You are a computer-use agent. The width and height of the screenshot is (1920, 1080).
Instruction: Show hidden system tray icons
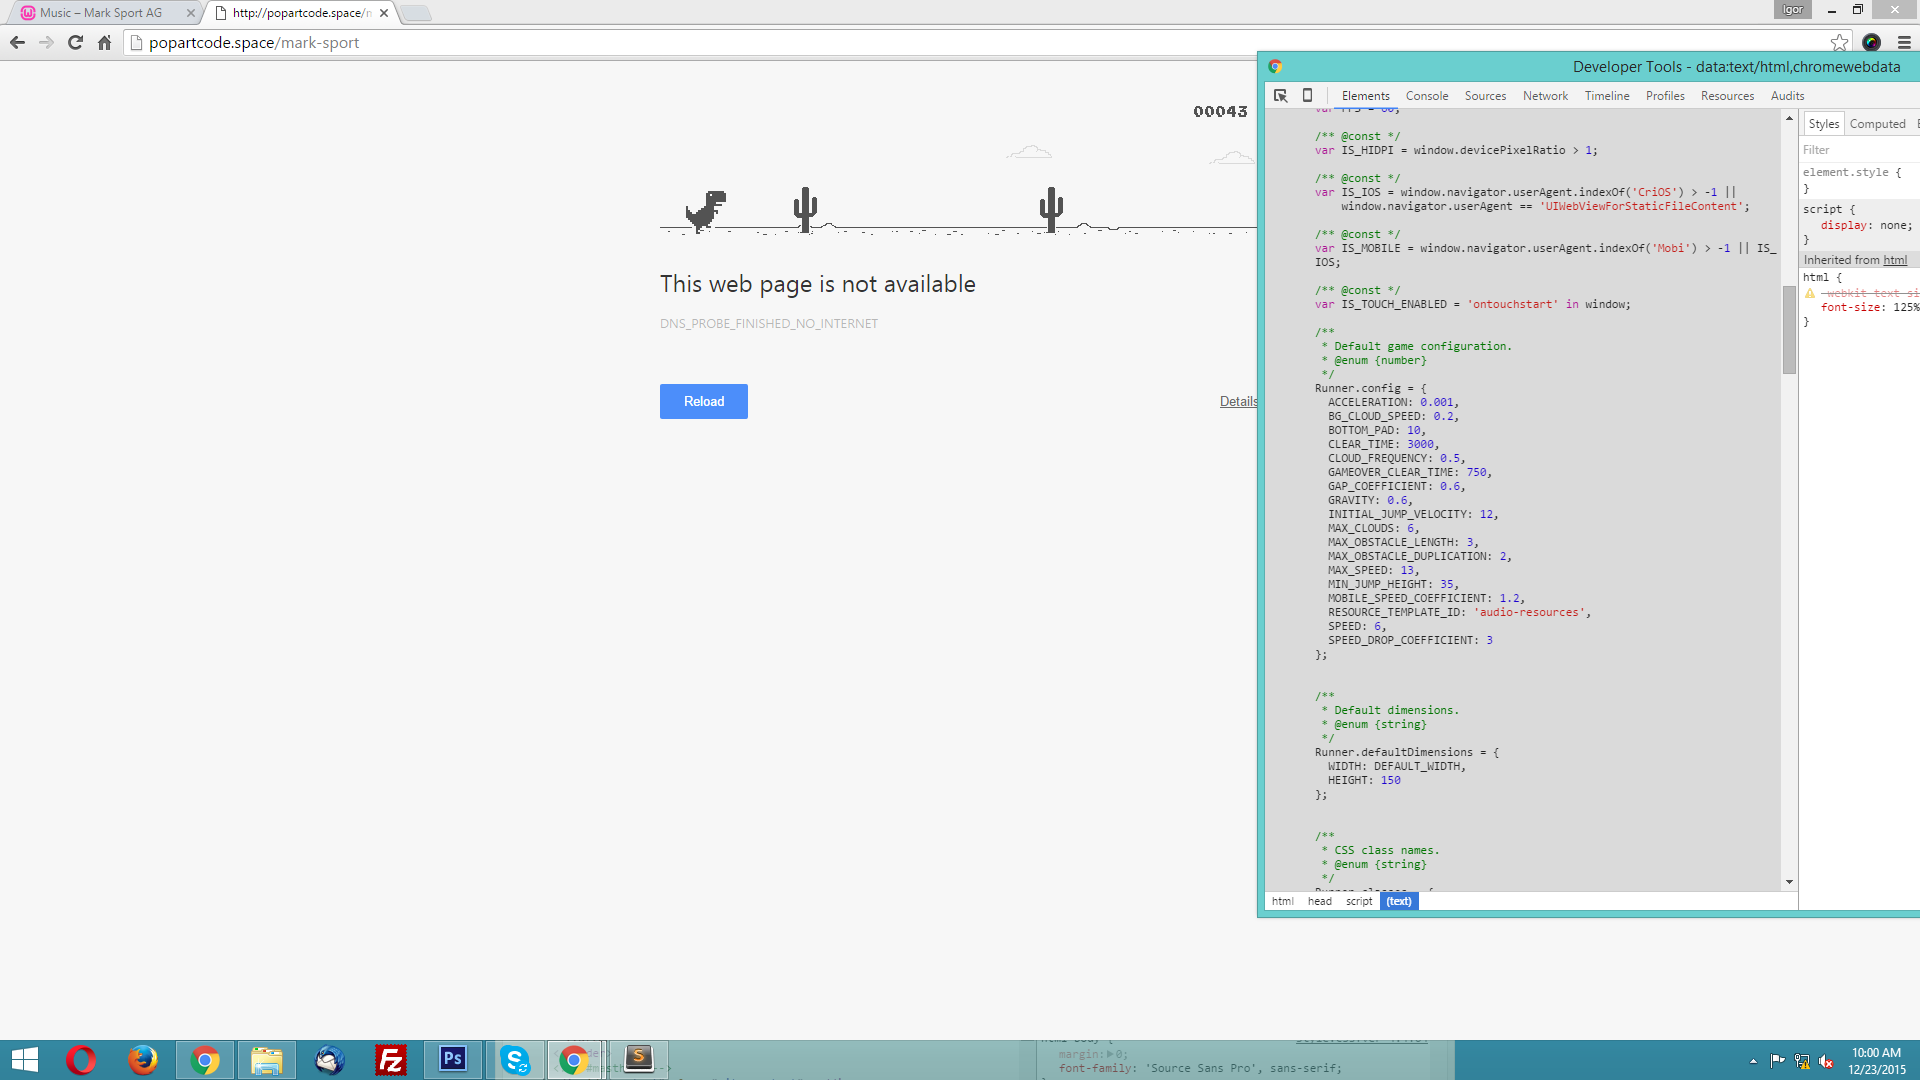tap(1753, 1061)
